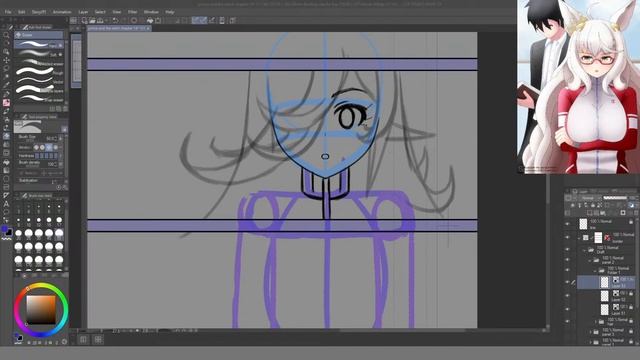Image resolution: width=640 pixels, height=360 pixels.
Task: Select the Brush tool
Action: click(x=6, y=111)
